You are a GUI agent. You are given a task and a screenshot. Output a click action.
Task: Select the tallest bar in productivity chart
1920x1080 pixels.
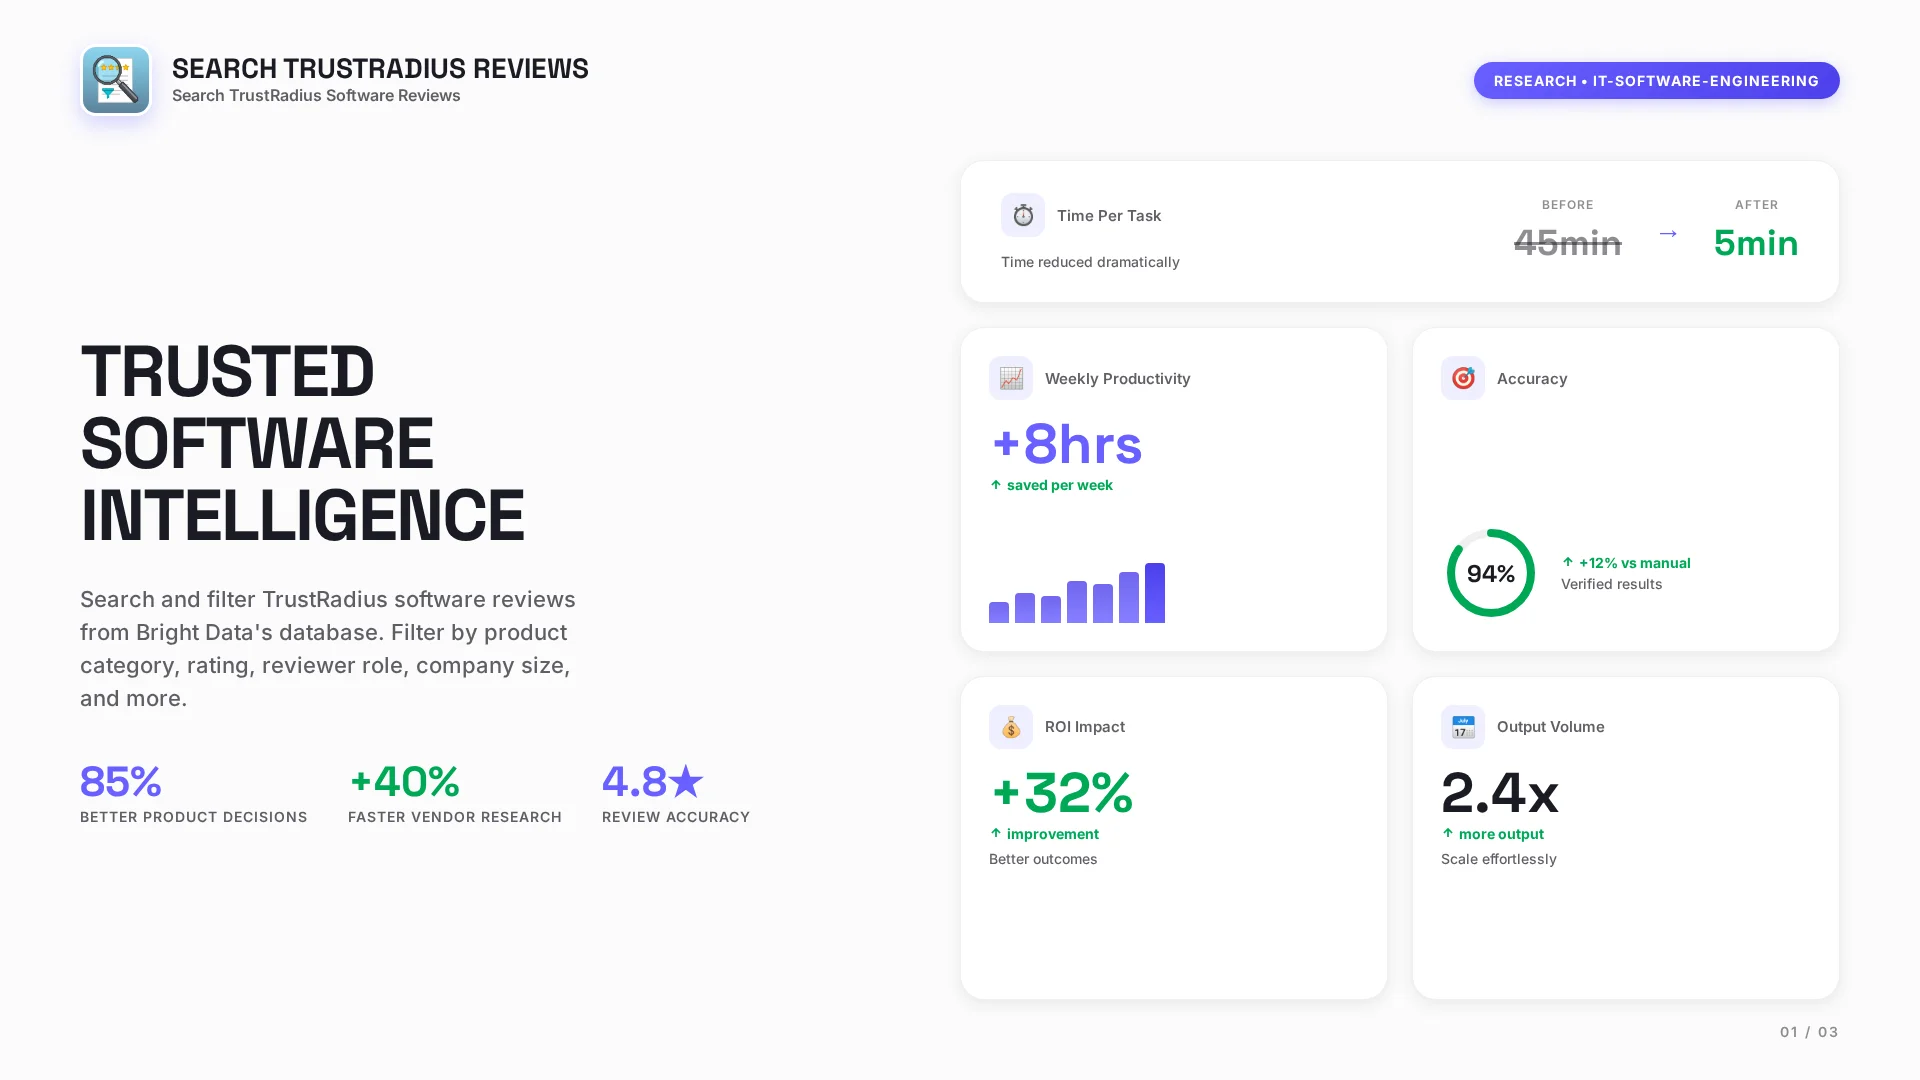pos(1156,592)
